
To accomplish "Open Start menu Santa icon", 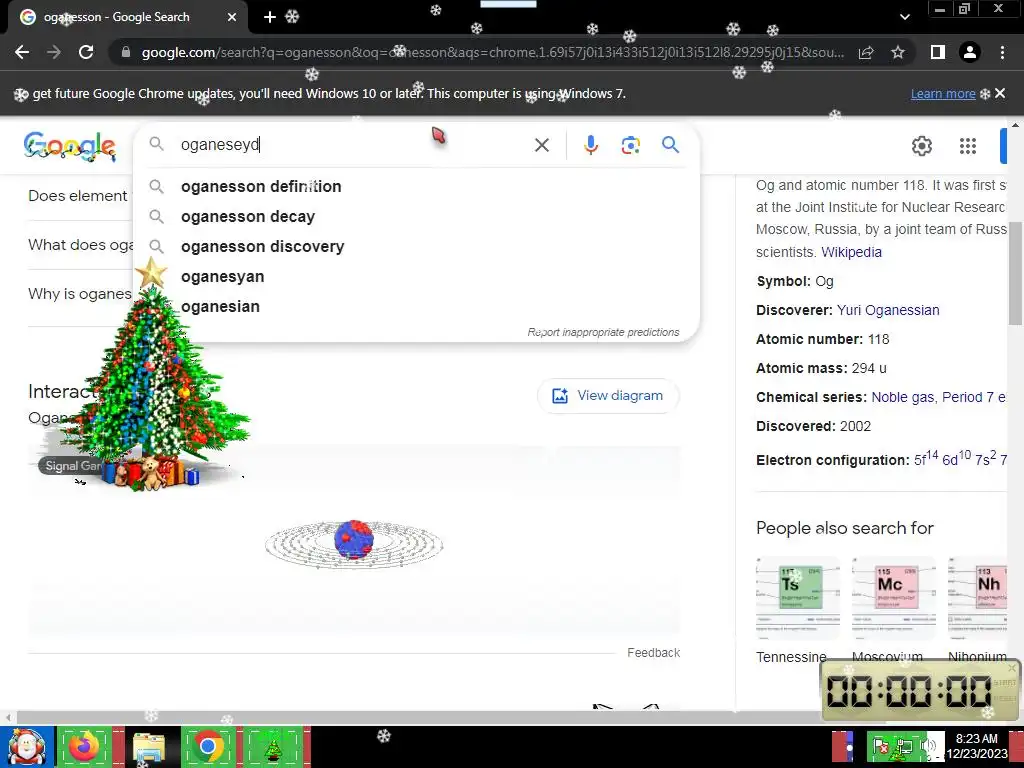I will pos(27,747).
